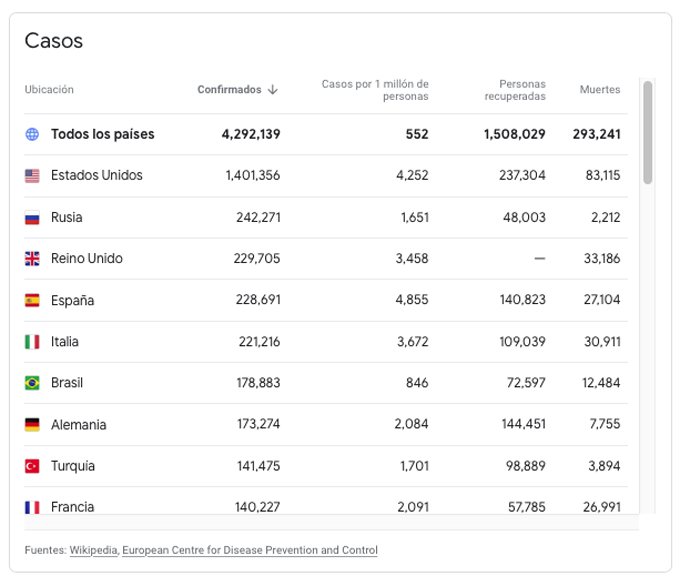This screenshot has width=690, height=586.
Task: Click the Italy flag icon
Action: point(32,342)
